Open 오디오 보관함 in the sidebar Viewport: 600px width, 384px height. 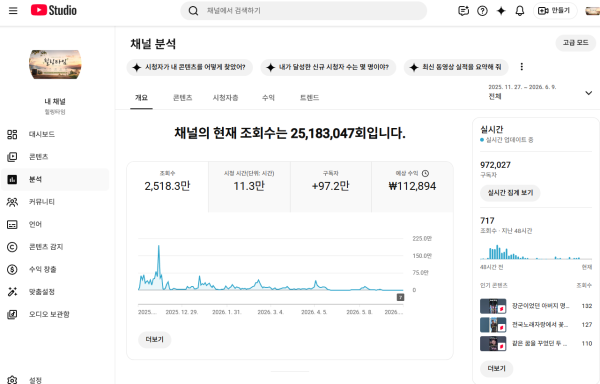point(55,314)
